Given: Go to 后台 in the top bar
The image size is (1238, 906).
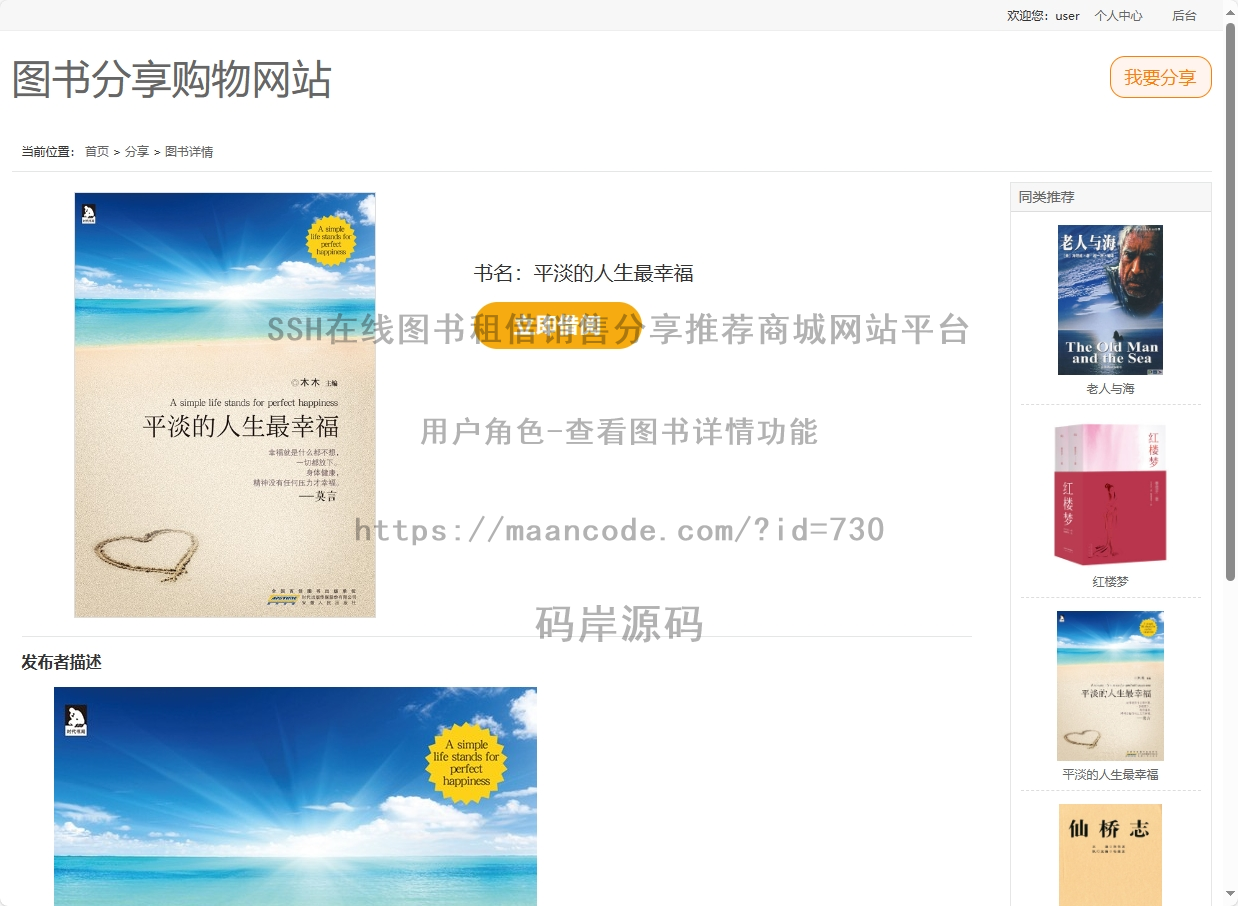Looking at the screenshot, I should pos(1184,16).
